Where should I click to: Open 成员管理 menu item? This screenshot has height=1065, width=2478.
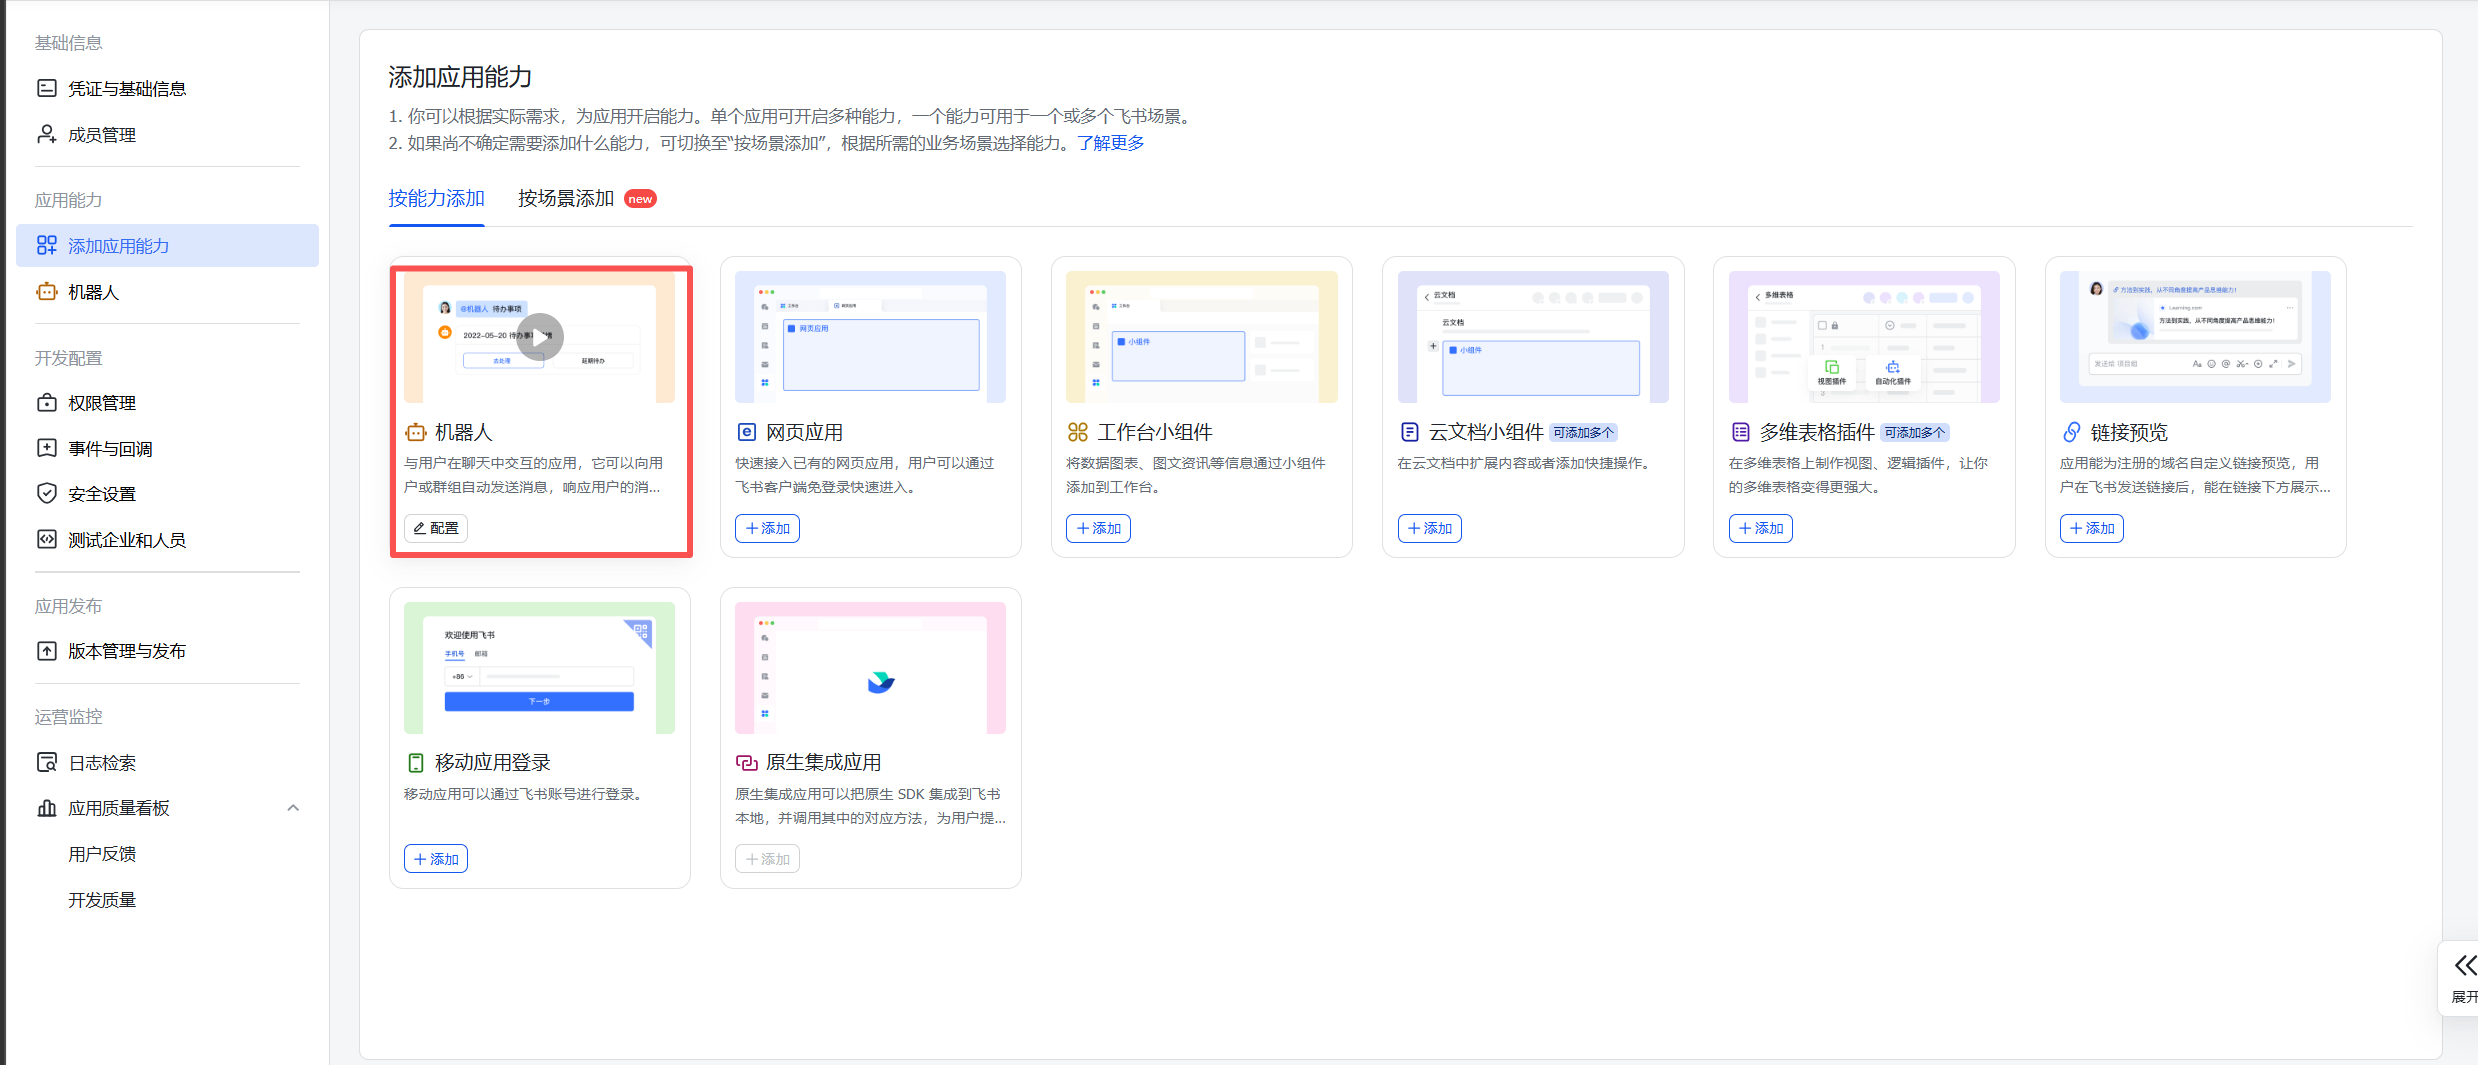[167, 134]
